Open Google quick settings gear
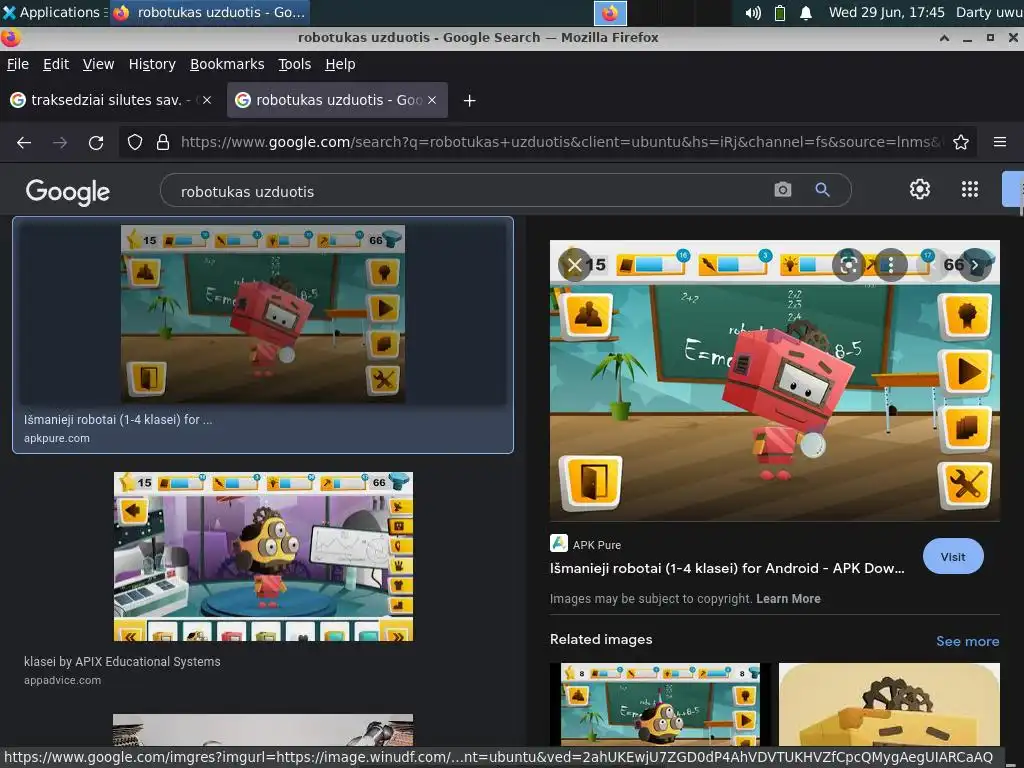The image size is (1024, 768). coord(920,189)
